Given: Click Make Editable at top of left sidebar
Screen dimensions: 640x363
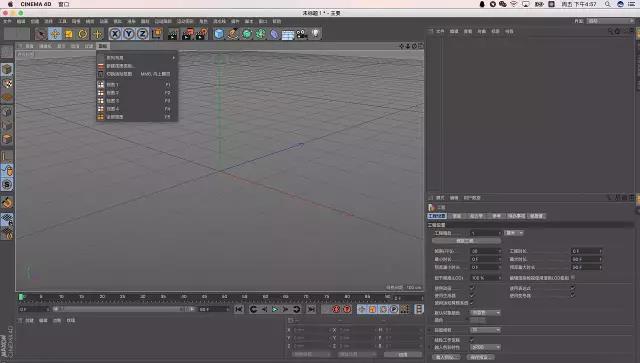Looking at the screenshot, I should pyautogui.click(x=7, y=52).
